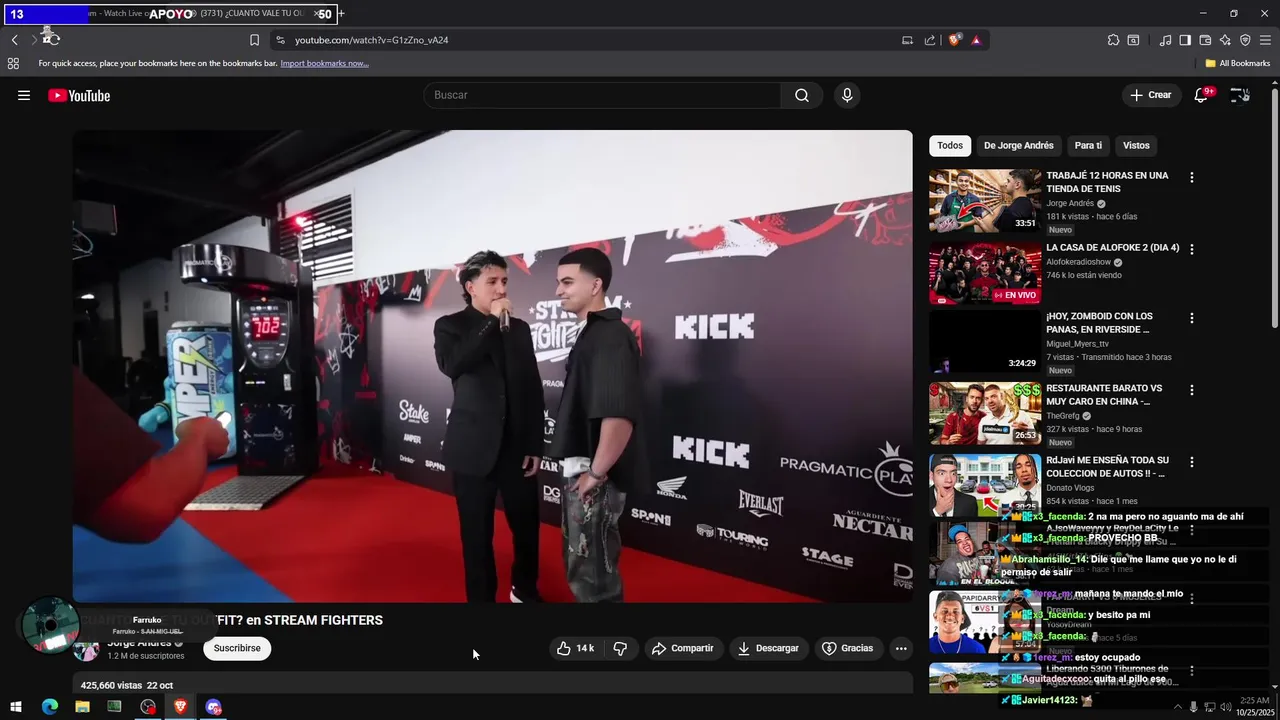The image size is (1280, 720).
Task: Toggle the browser sidebar panel
Action: click(1185, 40)
